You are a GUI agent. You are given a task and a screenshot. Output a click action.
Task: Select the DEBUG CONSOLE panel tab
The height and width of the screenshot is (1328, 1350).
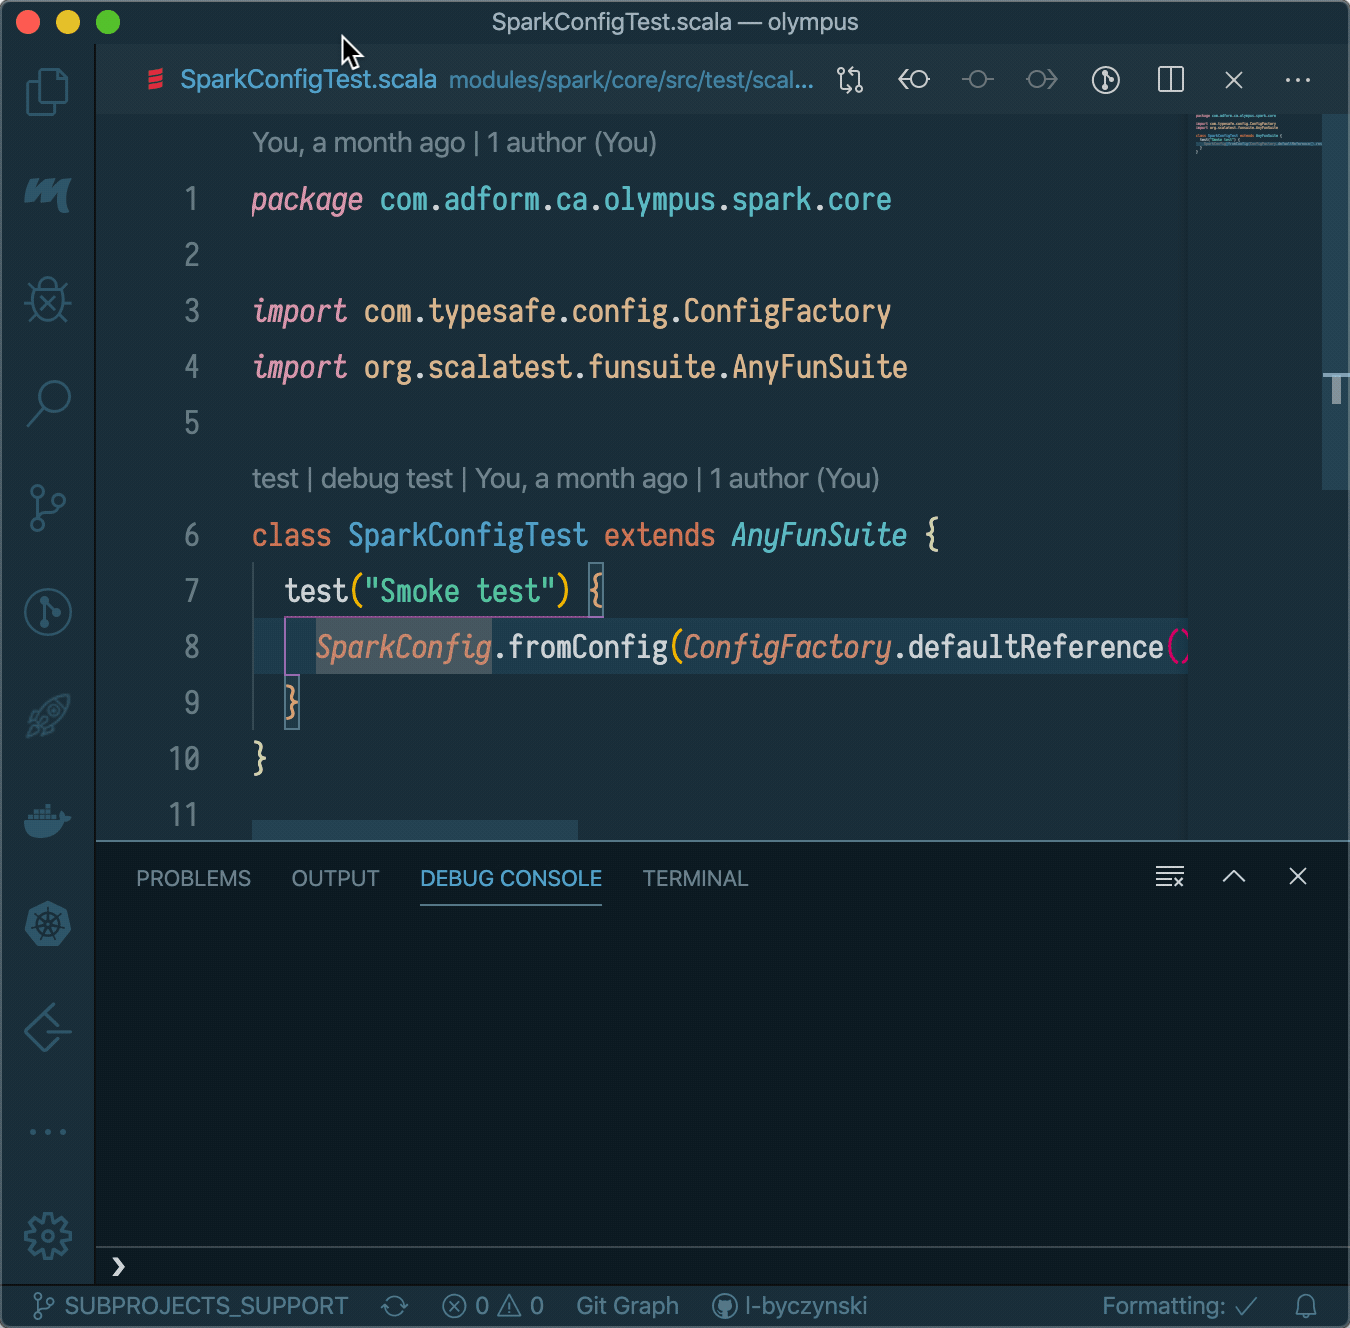point(511,878)
